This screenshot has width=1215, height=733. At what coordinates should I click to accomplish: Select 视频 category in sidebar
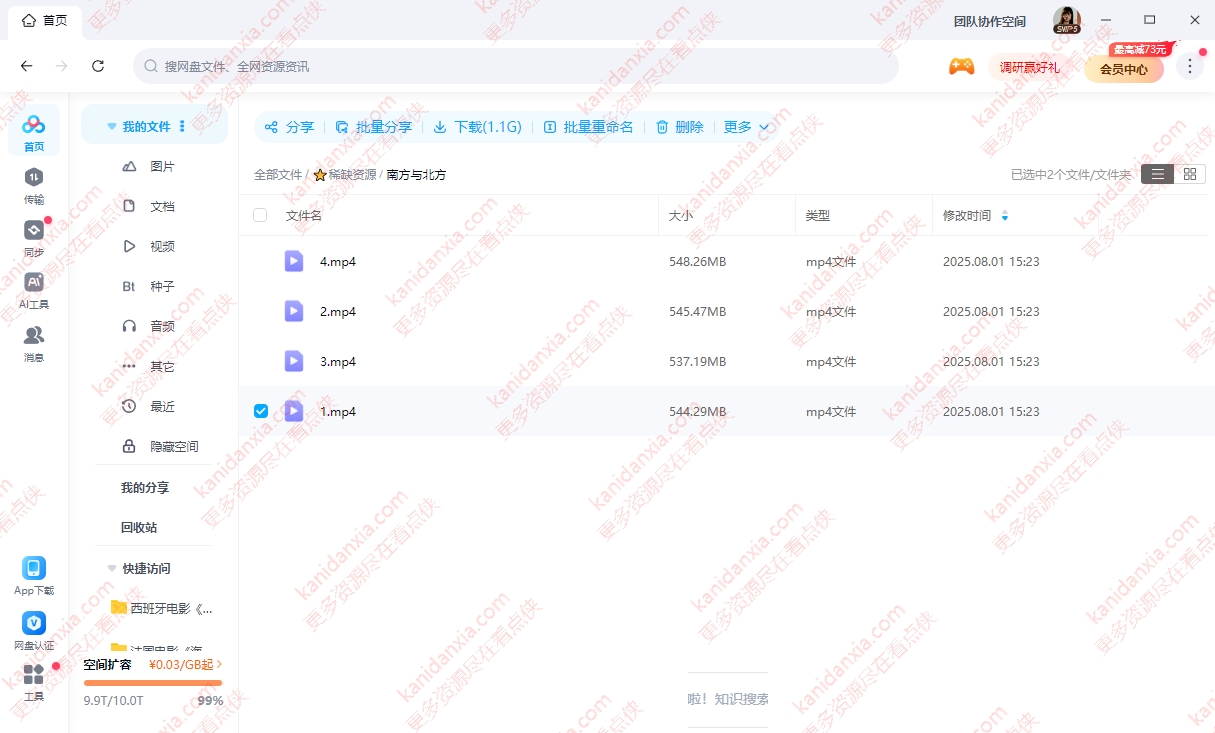click(x=162, y=246)
